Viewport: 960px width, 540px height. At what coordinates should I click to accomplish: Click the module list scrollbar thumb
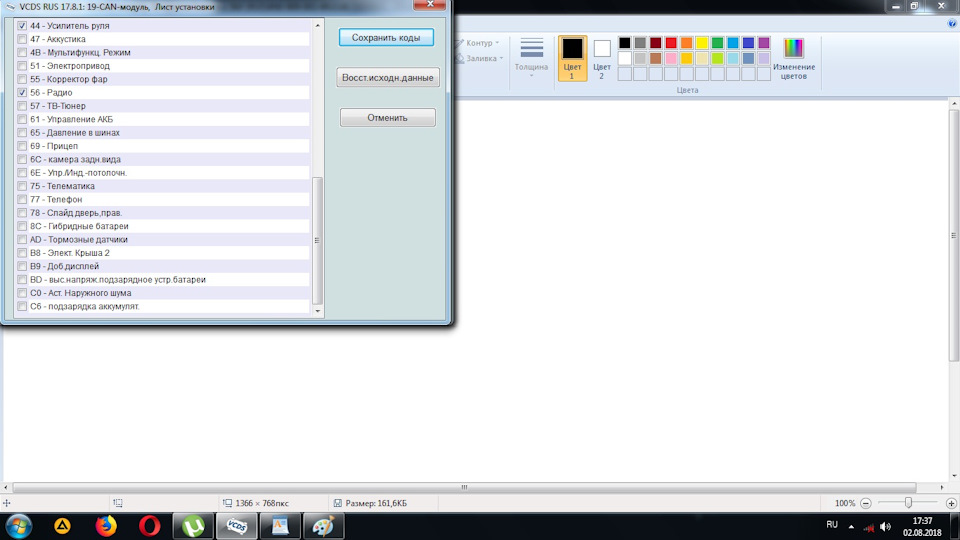tap(317, 241)
